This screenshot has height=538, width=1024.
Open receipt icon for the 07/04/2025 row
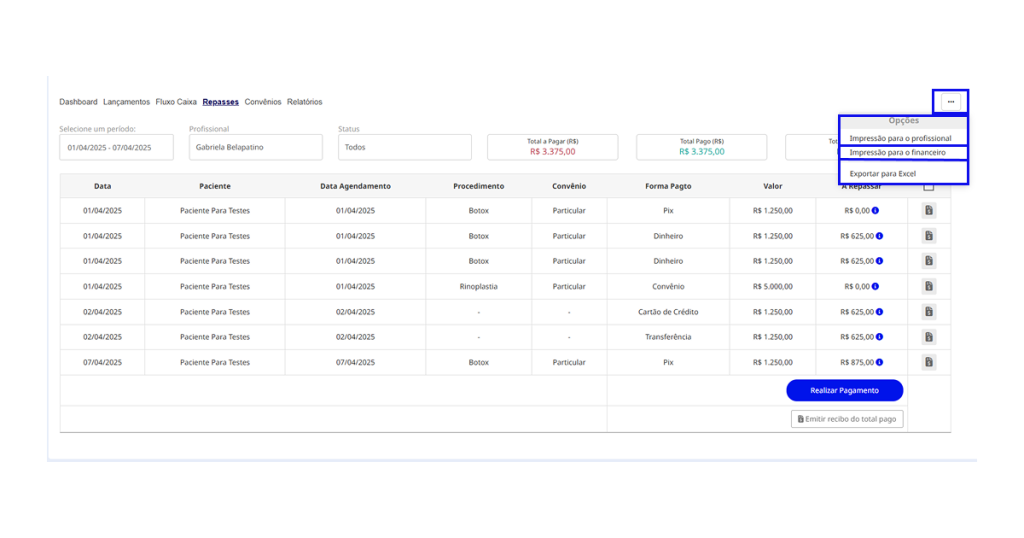click(929, 362)
